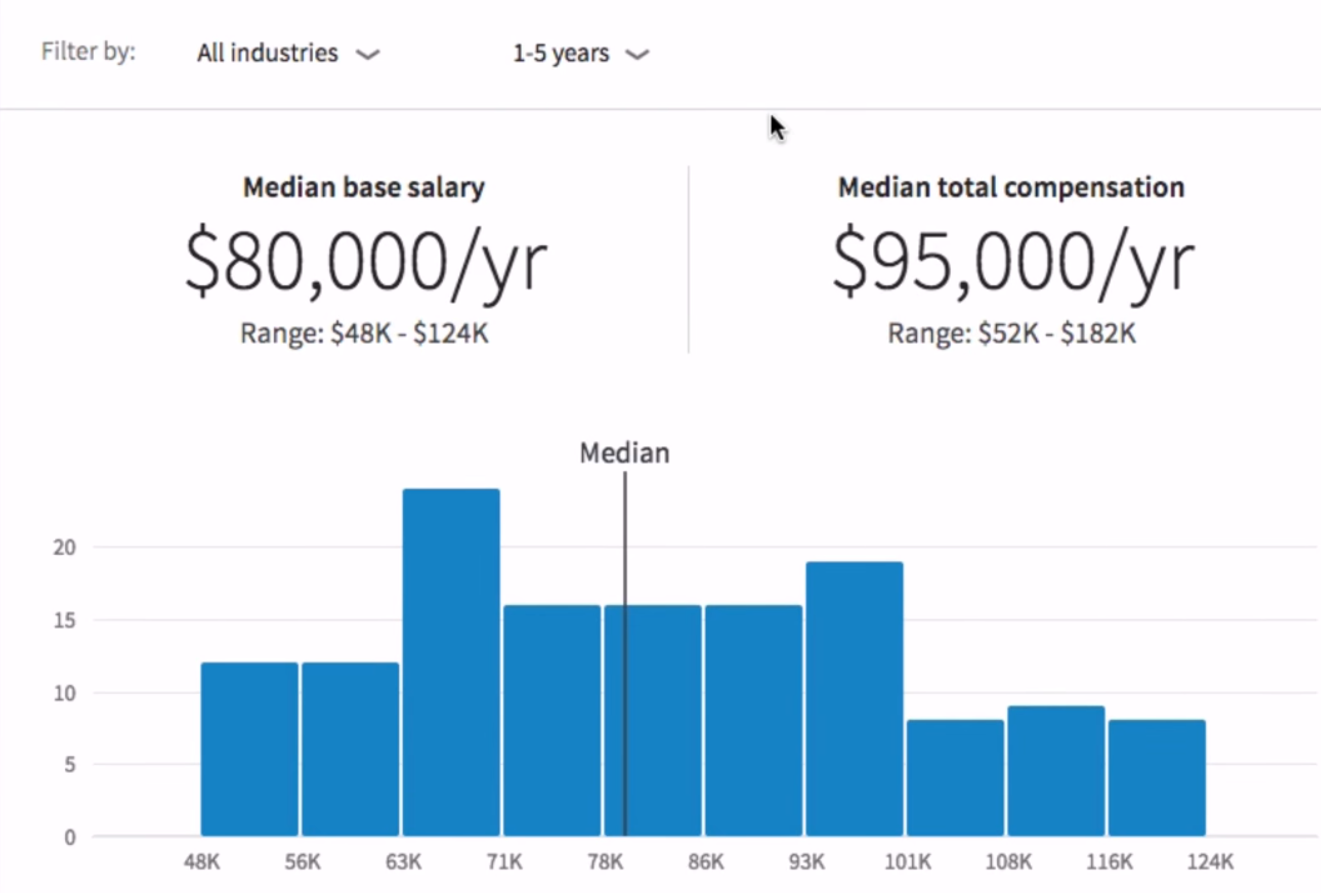Click the Range $48K - $124K text

pyautogui.click(x=364, y=333)
